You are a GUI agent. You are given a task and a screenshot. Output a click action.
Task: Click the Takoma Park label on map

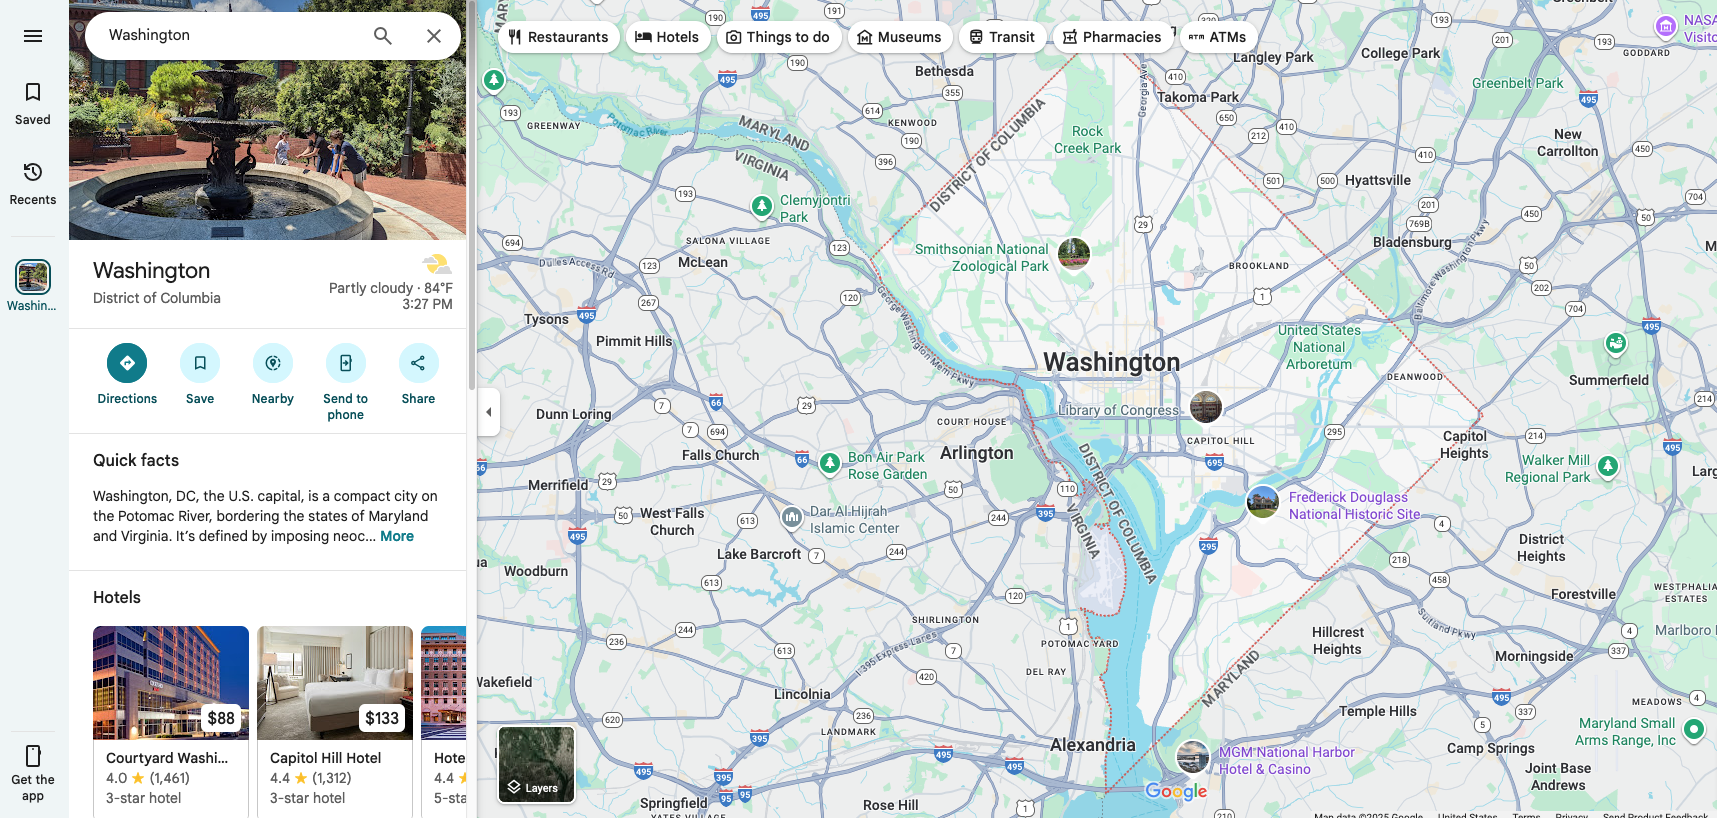click(x=1198, y=97)
